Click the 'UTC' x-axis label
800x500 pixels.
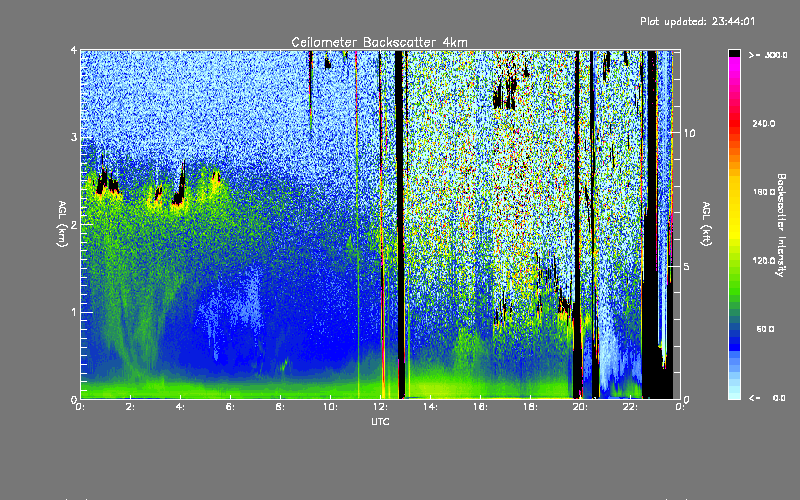pos(380,421)
